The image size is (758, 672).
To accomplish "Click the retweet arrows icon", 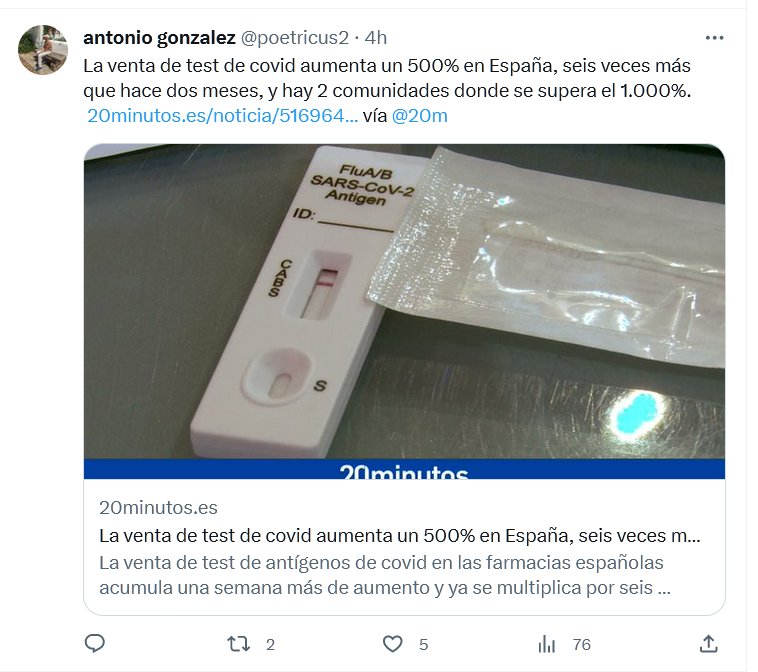I will point(238,644).
